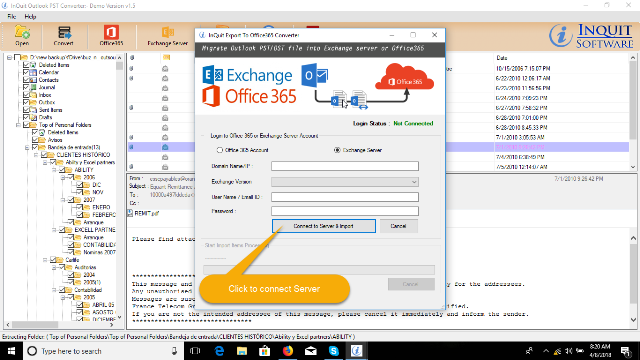This screenshot has height=360, width=640.
Task: Collapse Bandeja de entrada tree node
Action: 27,147
